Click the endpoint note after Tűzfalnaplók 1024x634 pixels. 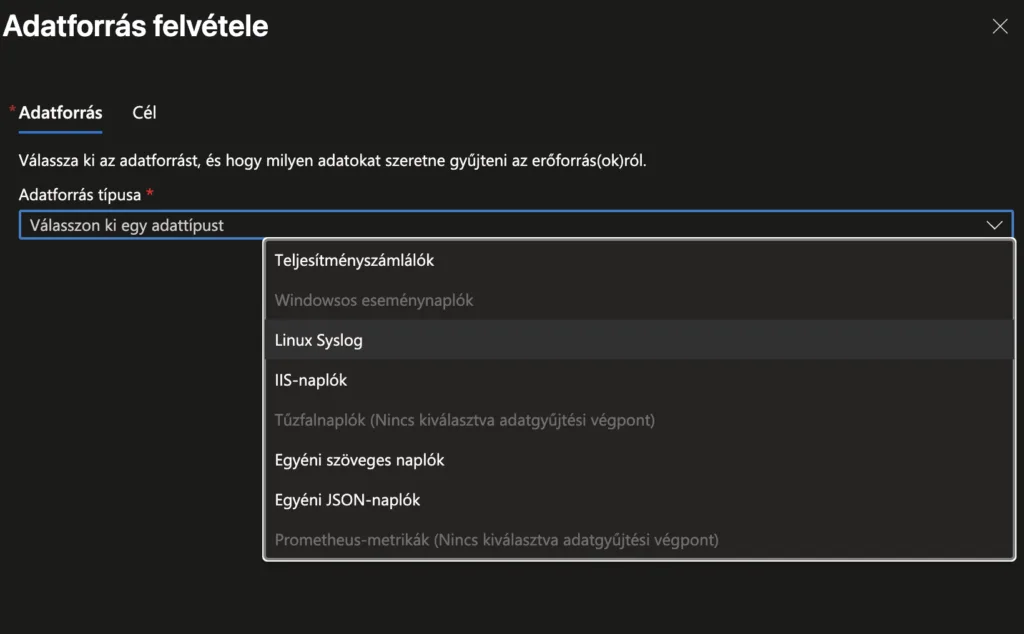pyautogui.click(x=512, y=420)
